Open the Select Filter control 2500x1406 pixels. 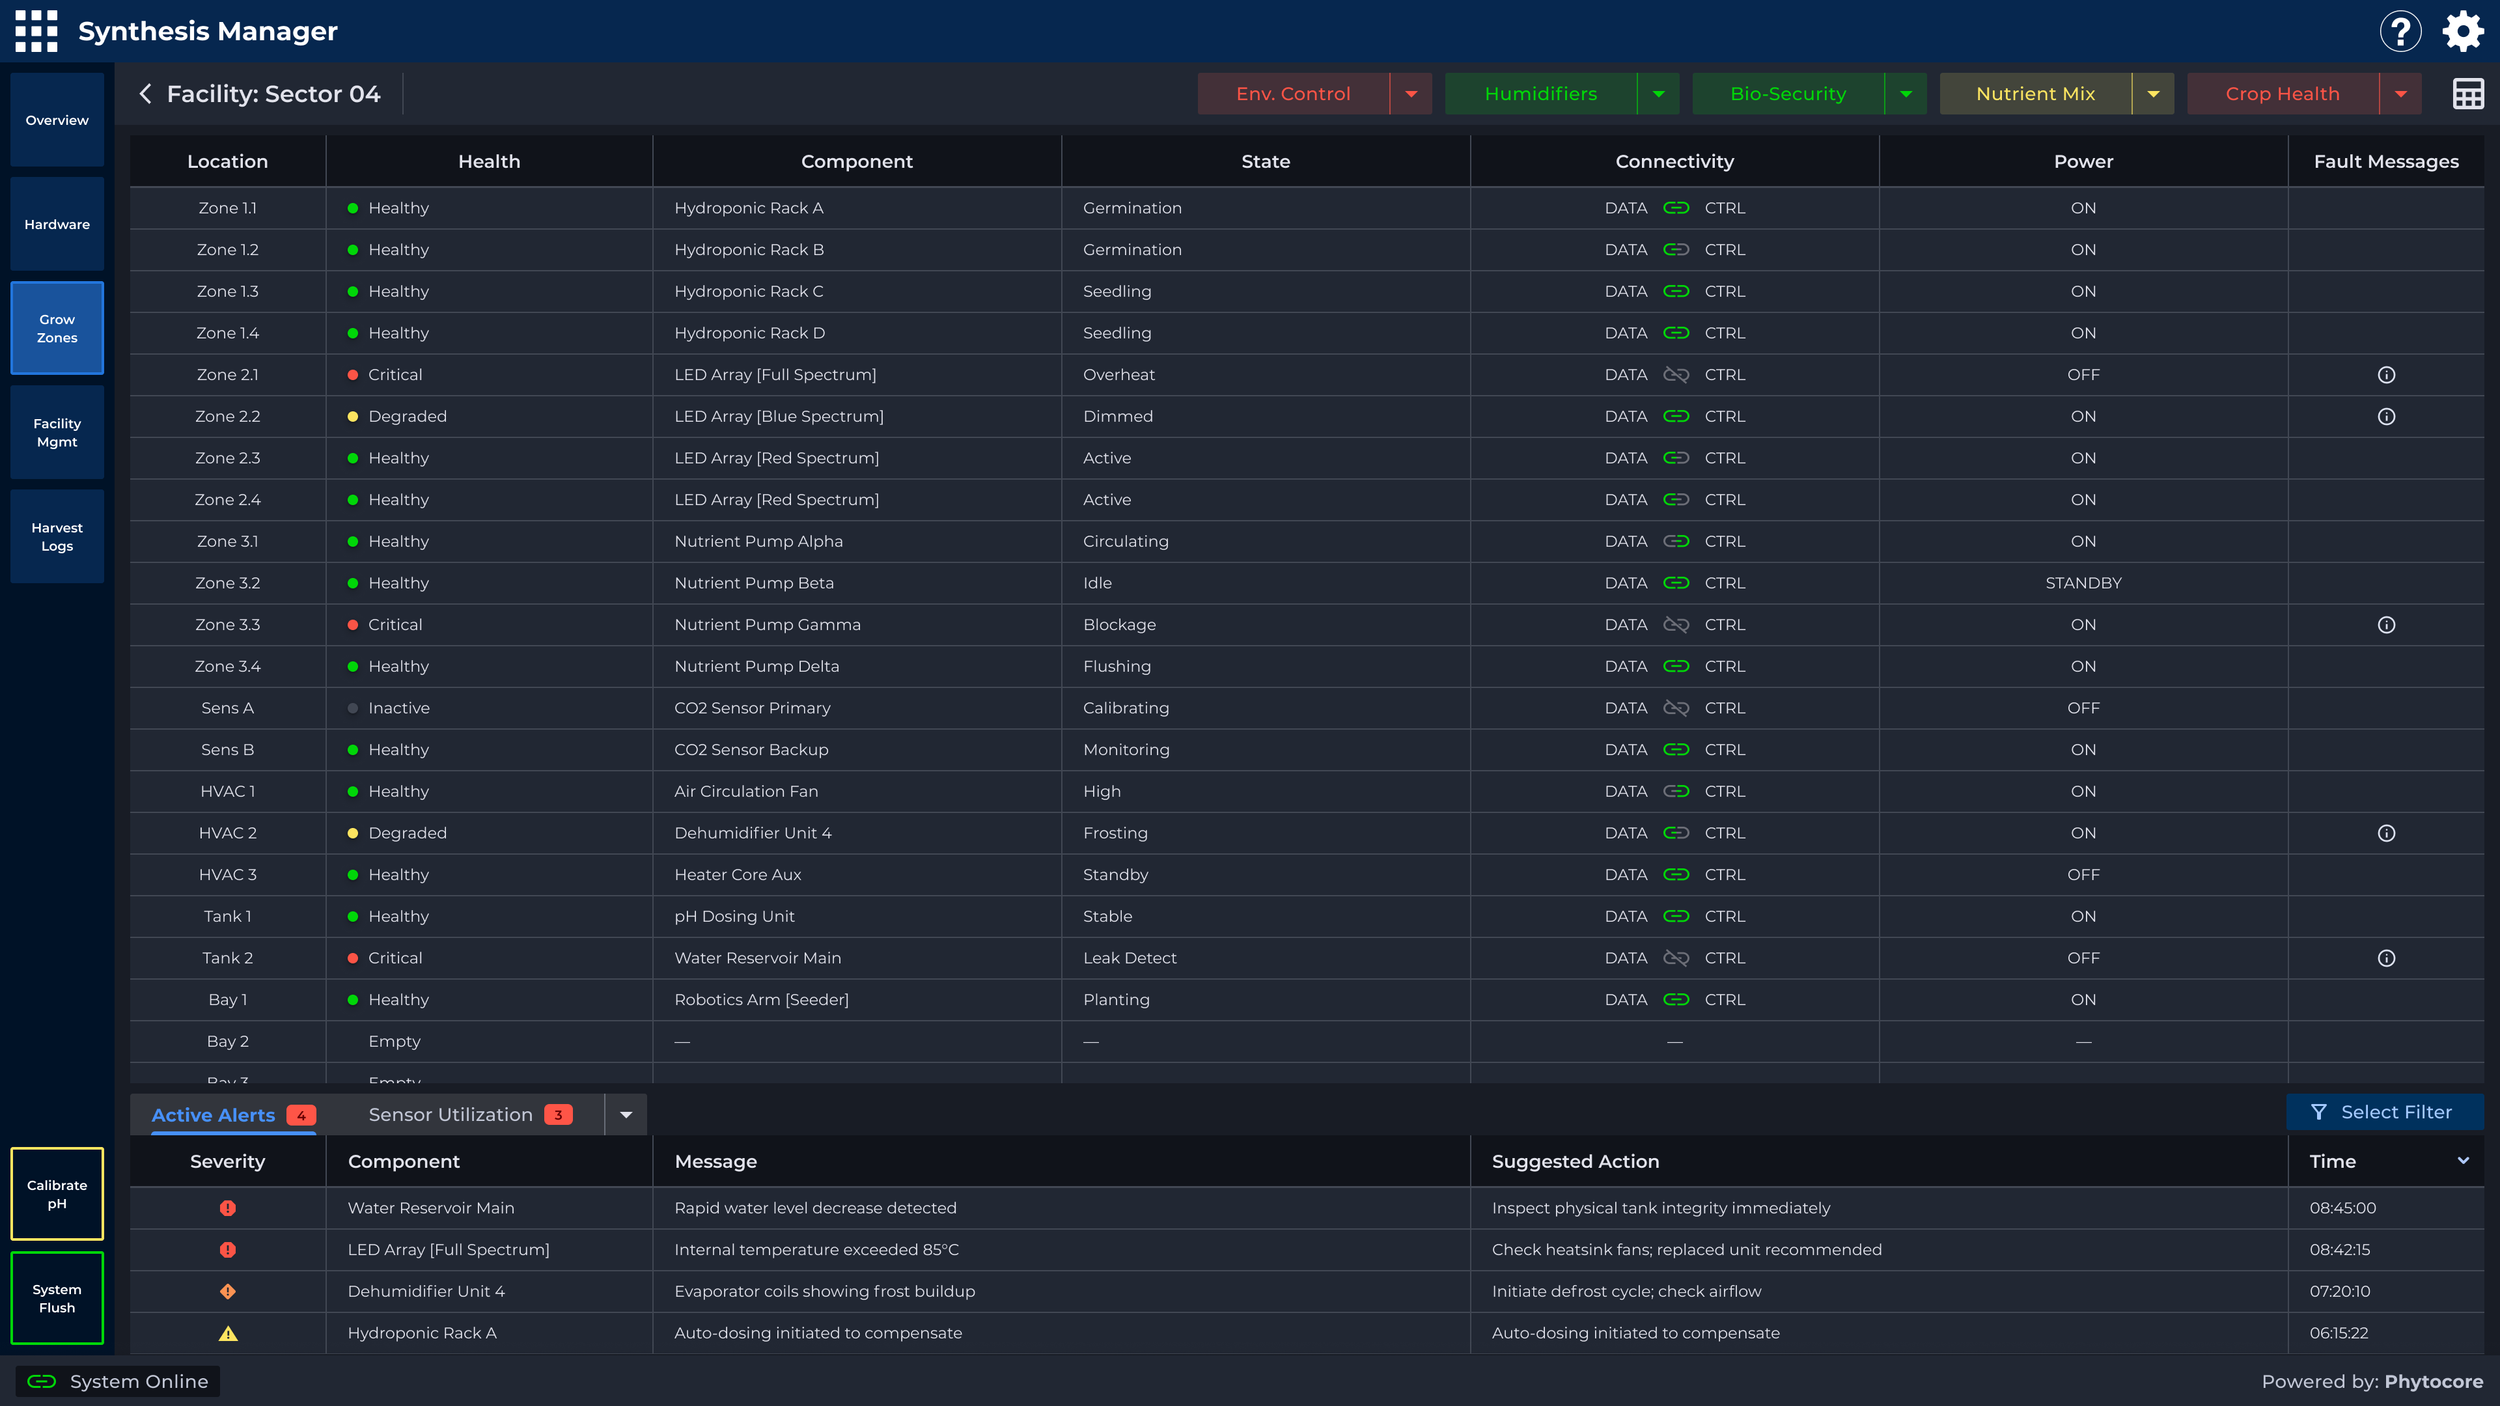tap(2385, 1112)
